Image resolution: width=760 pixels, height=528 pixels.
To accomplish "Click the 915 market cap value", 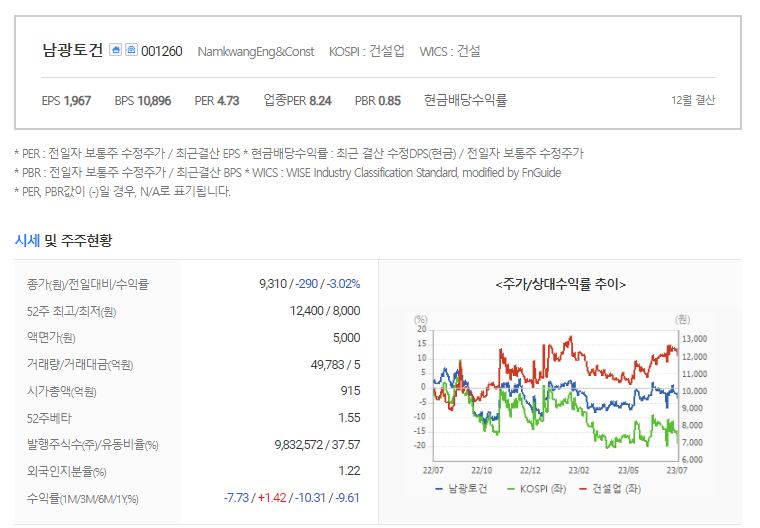I will pyautogui.click(x=350, y=391).
